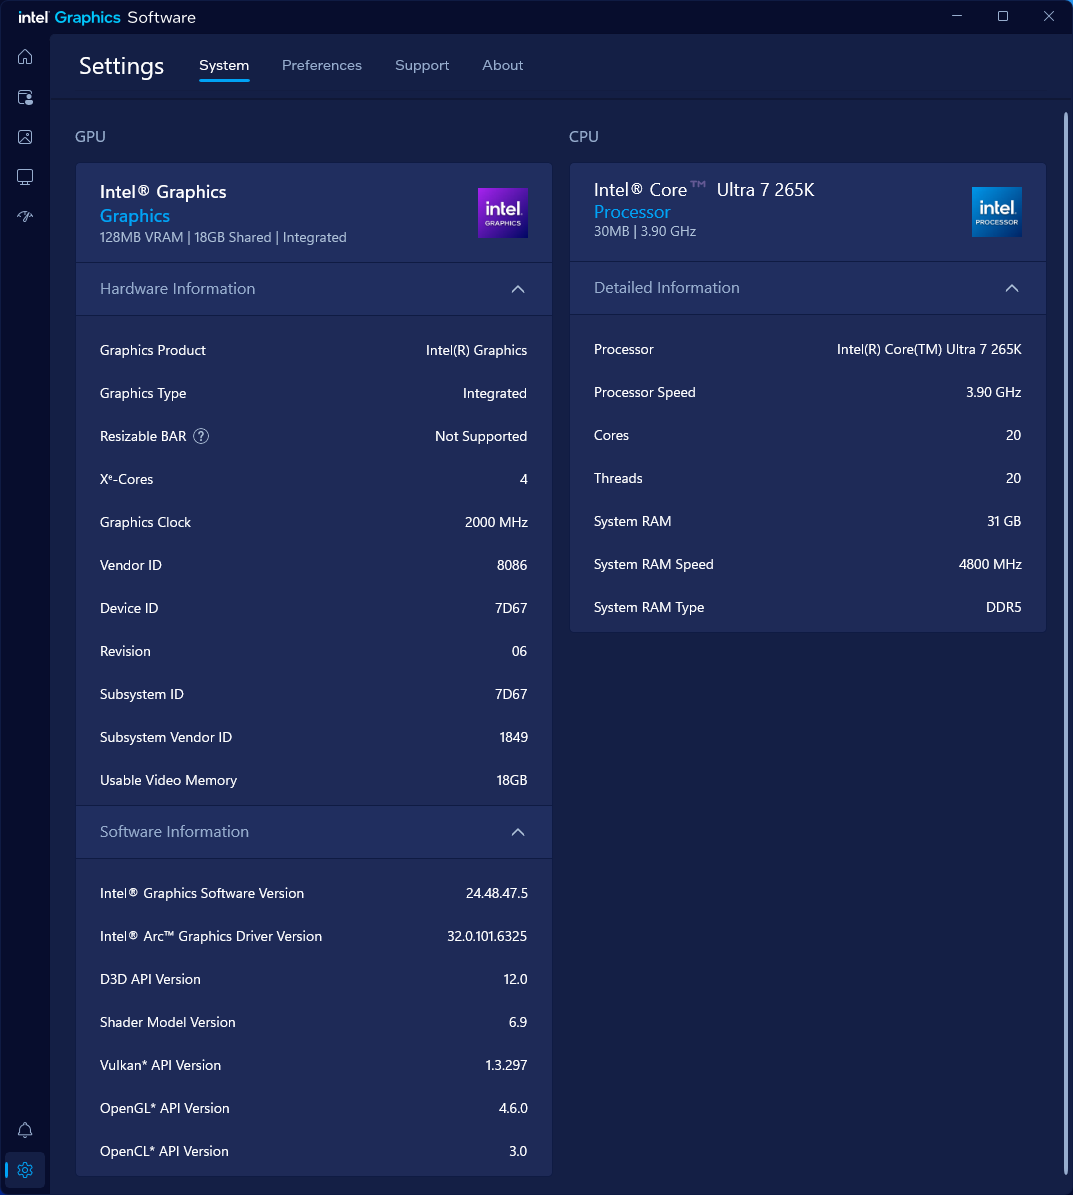
Task: Minimize the Intel Graphics Software window
Action: point(957,16)
